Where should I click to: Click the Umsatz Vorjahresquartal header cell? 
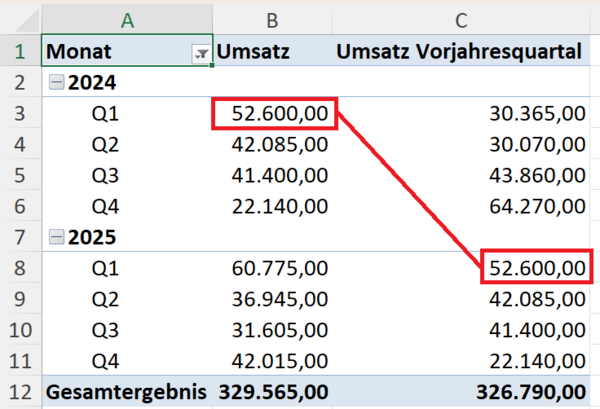(x=460, y=52)
